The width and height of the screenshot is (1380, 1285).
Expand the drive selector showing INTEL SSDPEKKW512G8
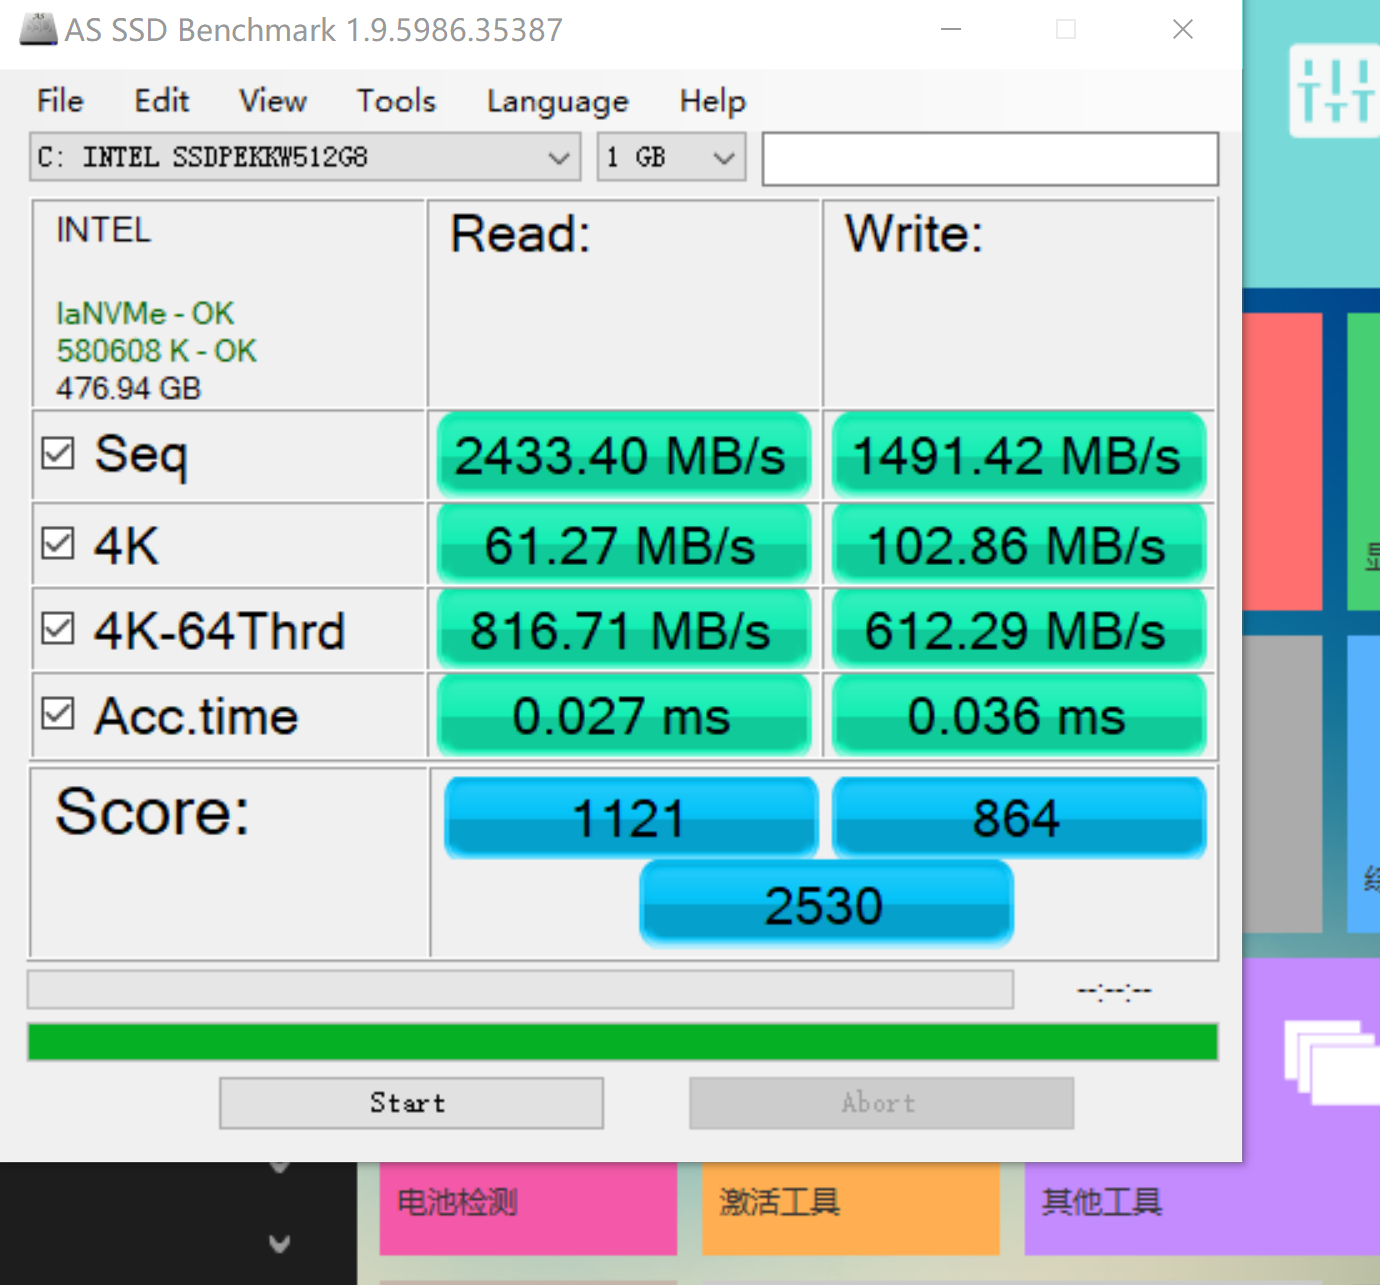click(305, 157)
